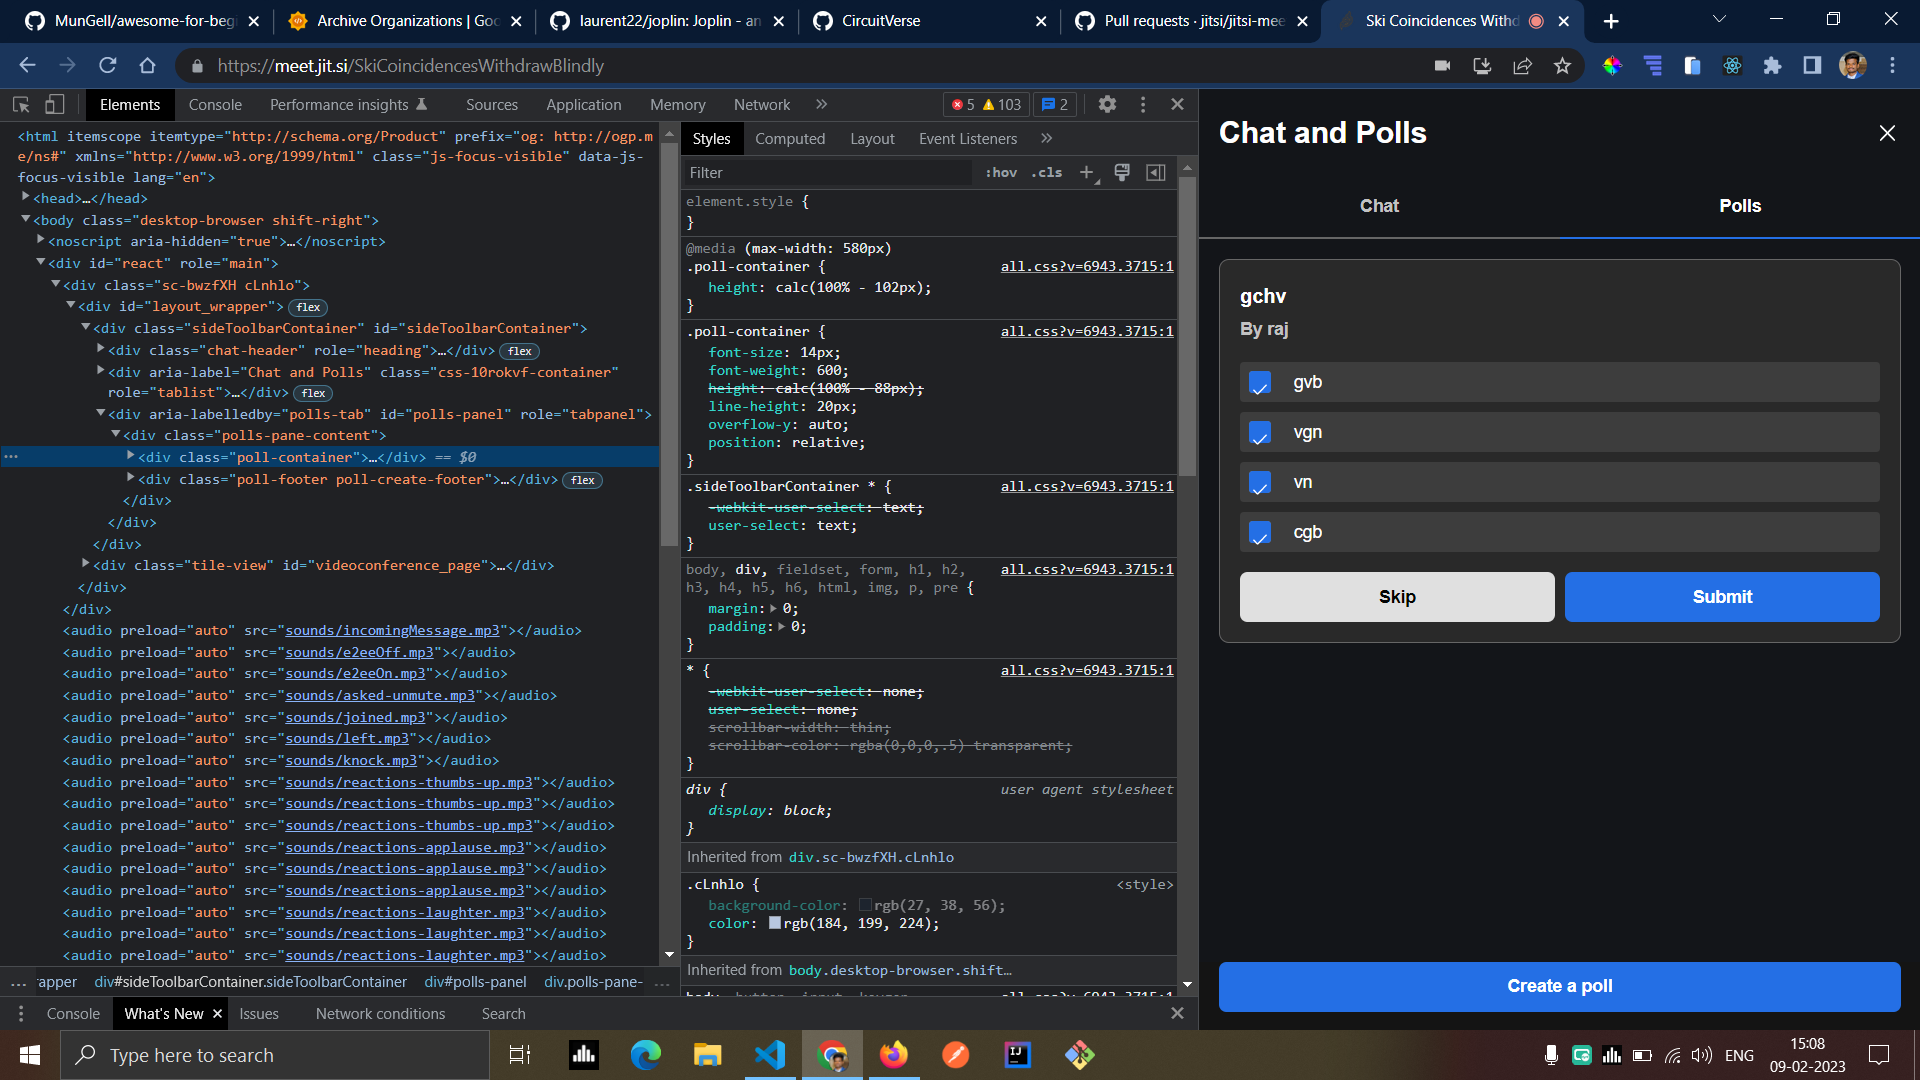Click the Create a poll button
This screenshot has height=1080, width=1920.
[x=1559, y=986]
